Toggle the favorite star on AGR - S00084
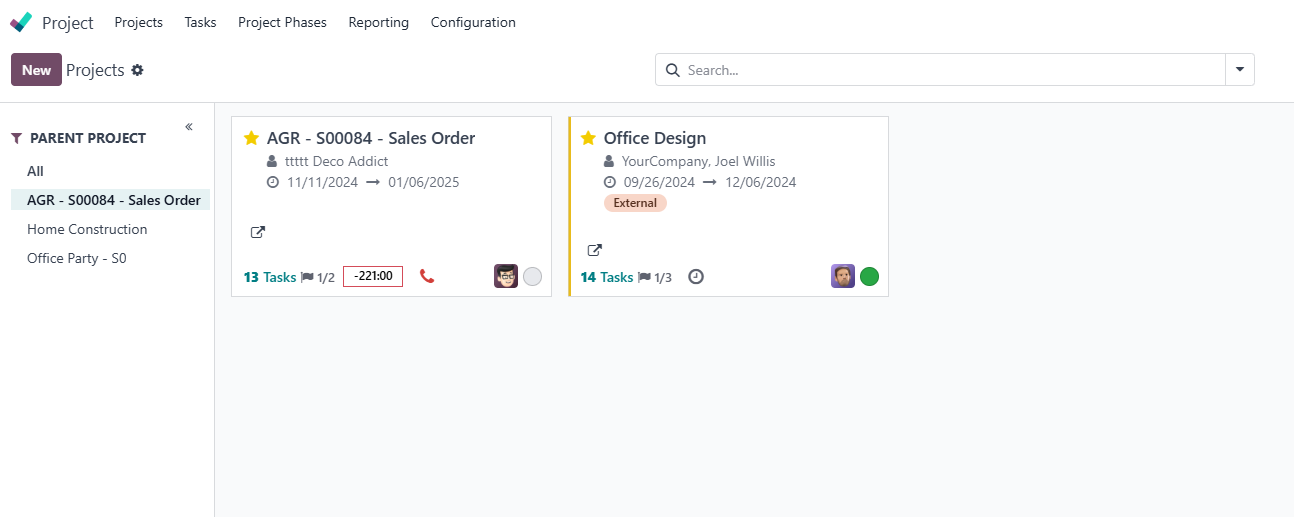Image resolution: width=1294 pixels, height=517 pixels. click(252, 138)
